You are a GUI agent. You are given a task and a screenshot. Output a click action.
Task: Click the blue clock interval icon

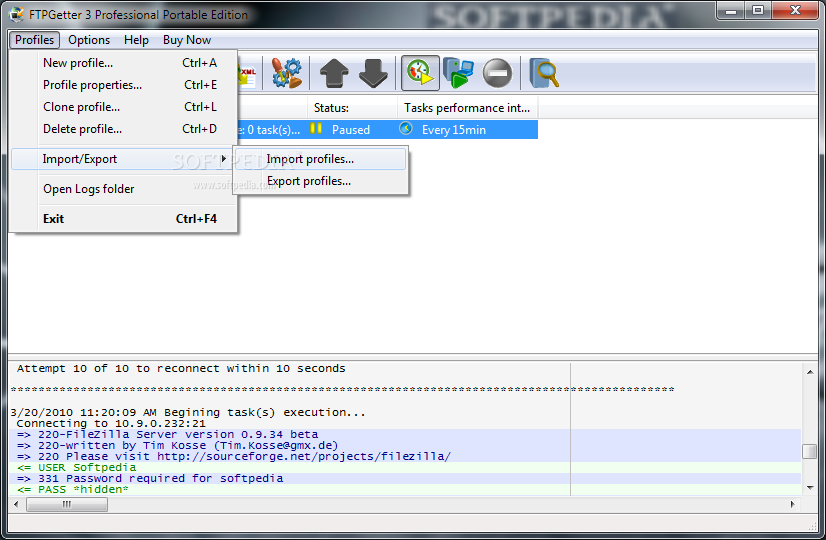point(406,128)
